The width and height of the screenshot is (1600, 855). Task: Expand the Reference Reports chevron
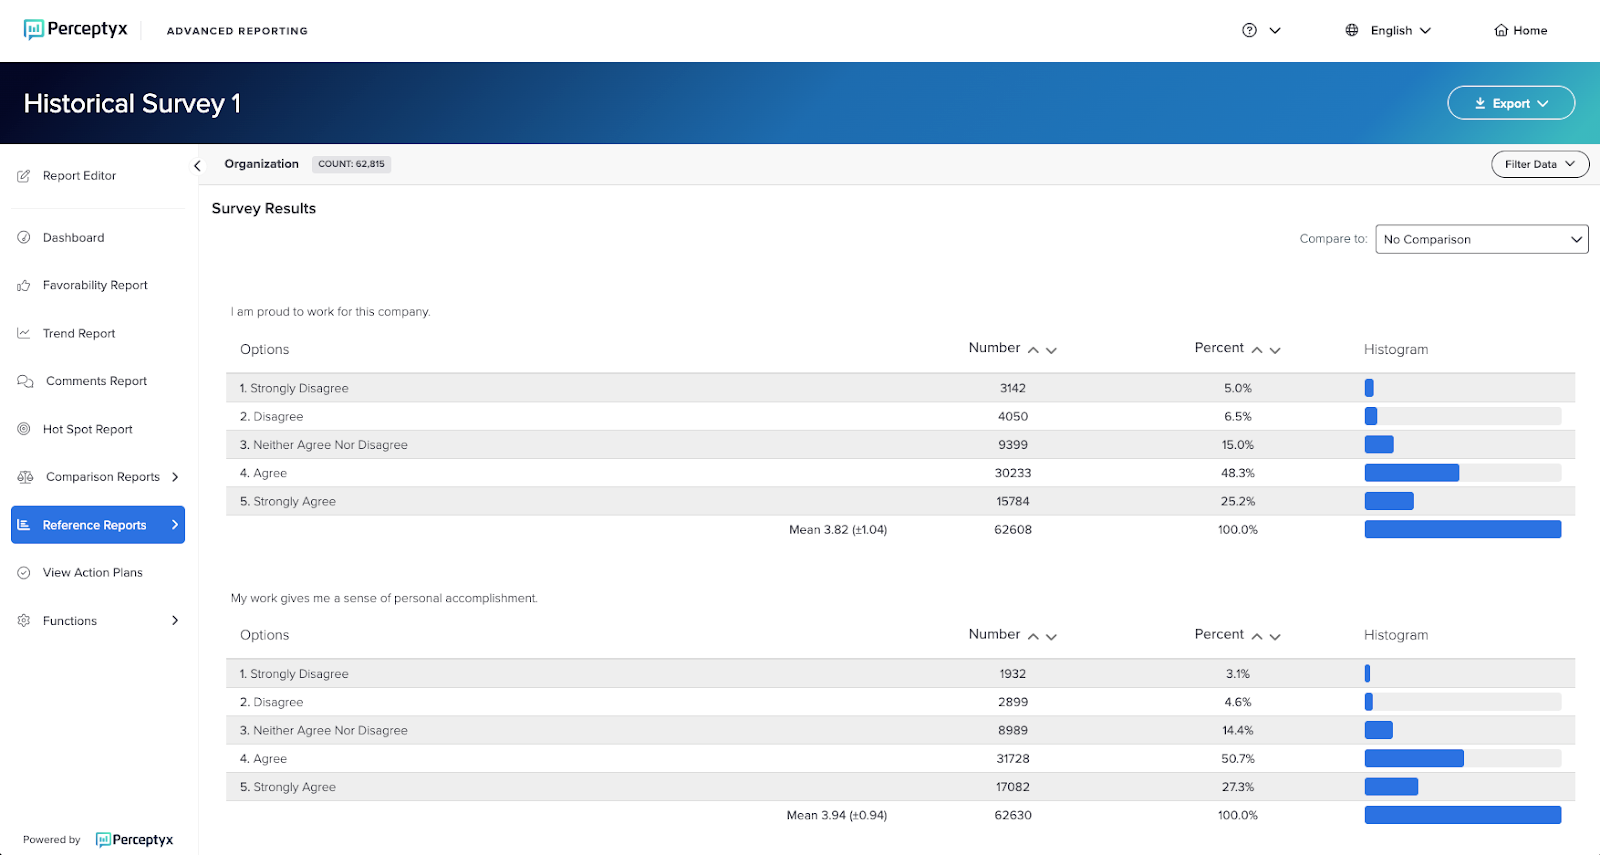(x=175, y=525)
